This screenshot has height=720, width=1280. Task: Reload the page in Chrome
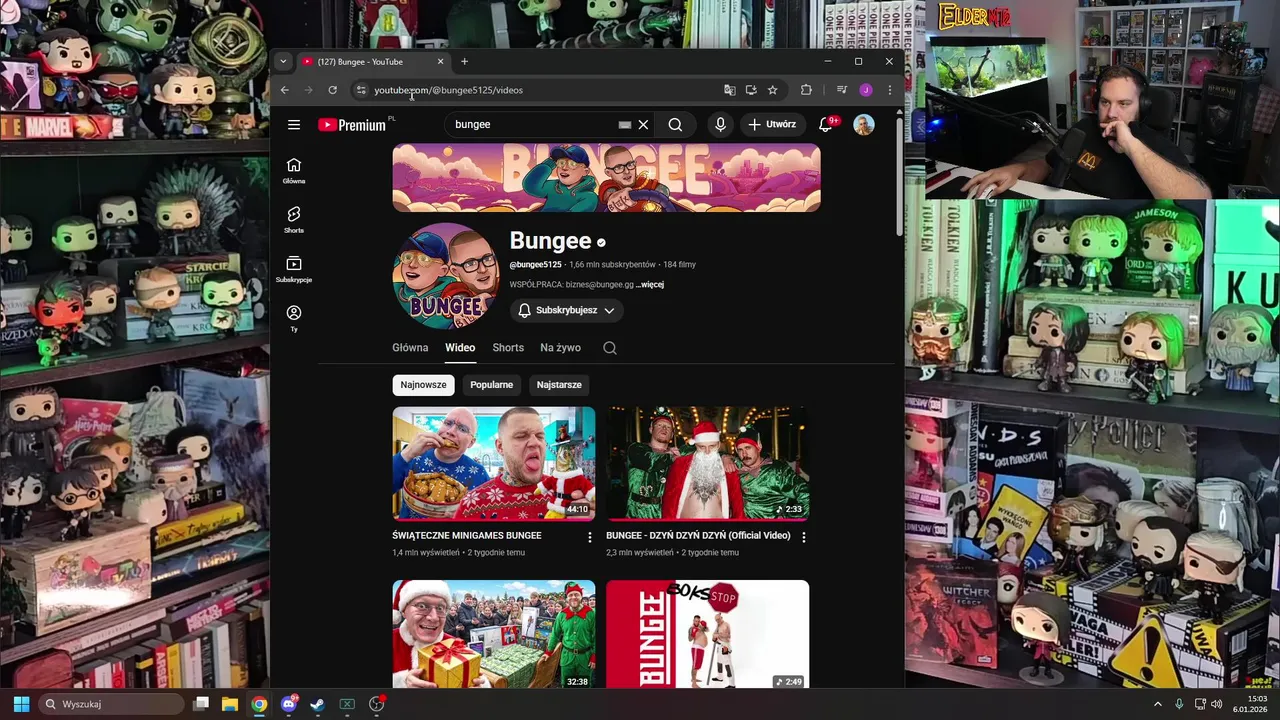pyautogui.click(x=332, y=90)
